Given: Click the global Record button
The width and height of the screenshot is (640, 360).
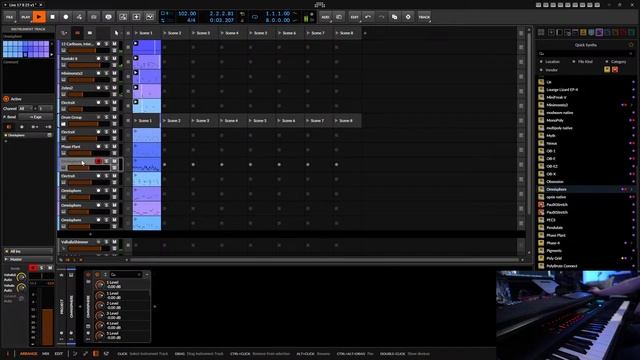Looking at the screenshot, I should pyautogui.click(x=66, y=17).
